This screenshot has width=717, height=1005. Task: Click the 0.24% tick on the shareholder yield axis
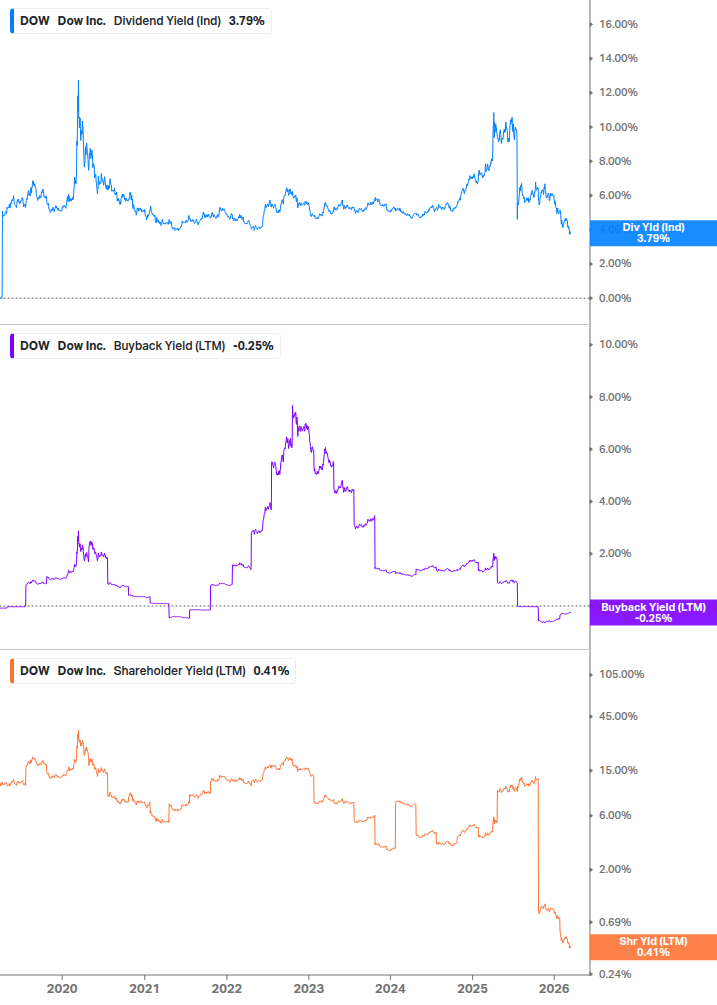point(615,974)
